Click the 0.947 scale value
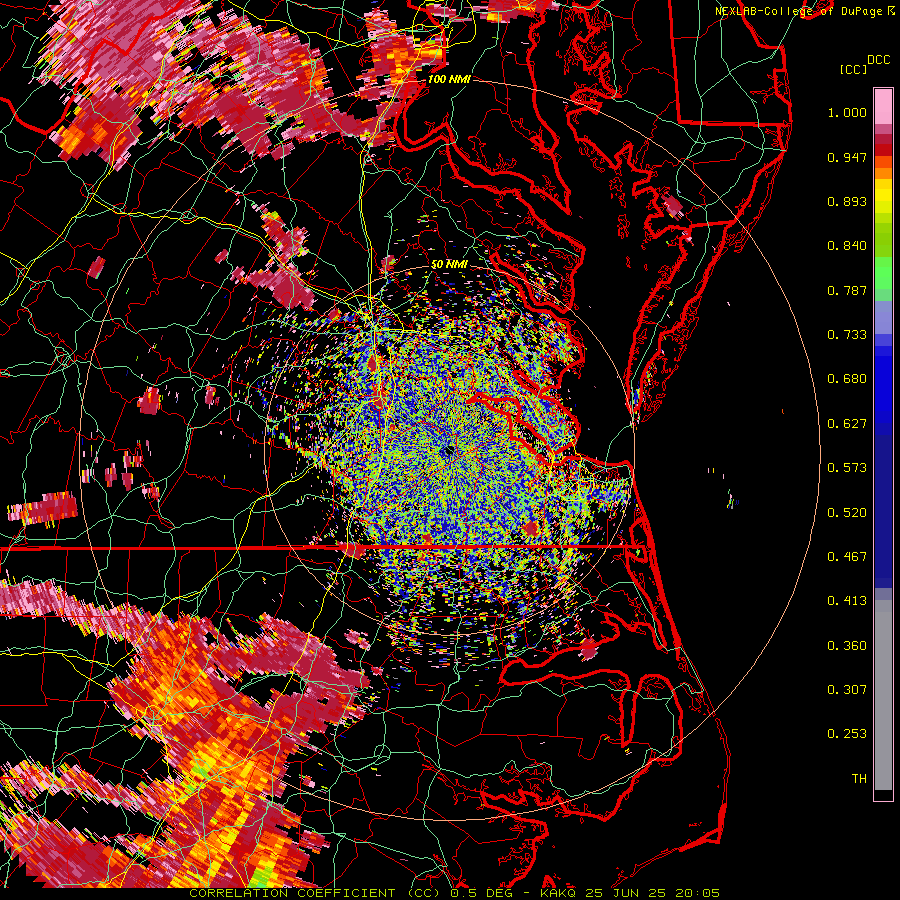 (x=847, y=157)
